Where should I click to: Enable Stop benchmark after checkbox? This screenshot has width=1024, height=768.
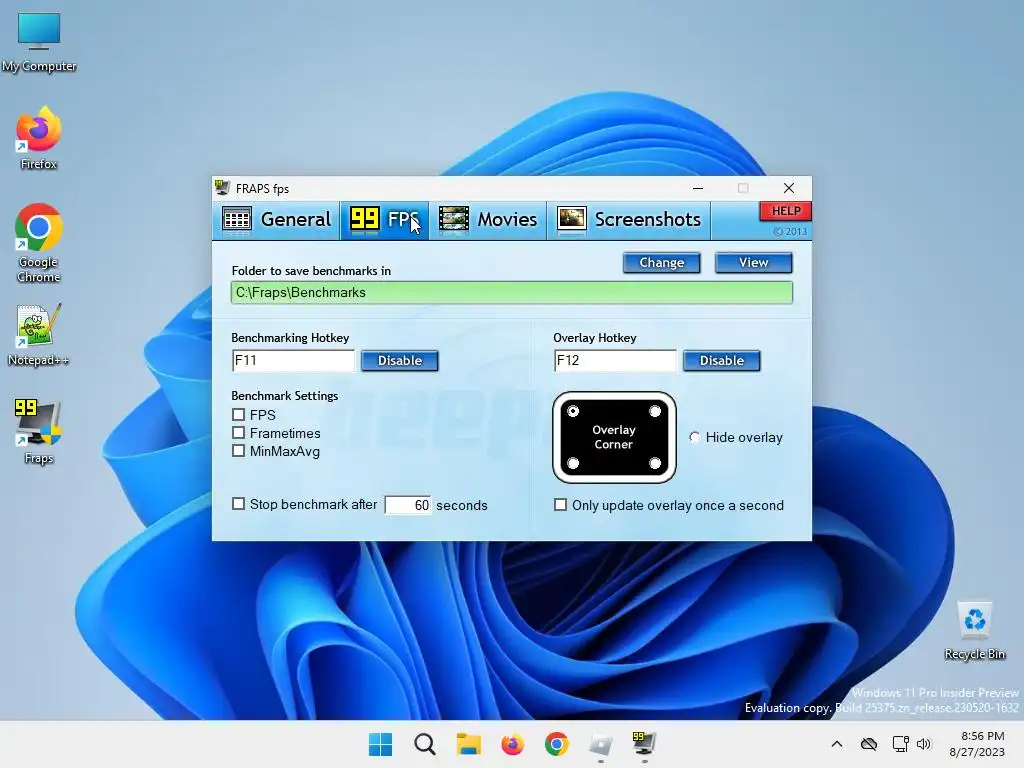pos(238,504)
